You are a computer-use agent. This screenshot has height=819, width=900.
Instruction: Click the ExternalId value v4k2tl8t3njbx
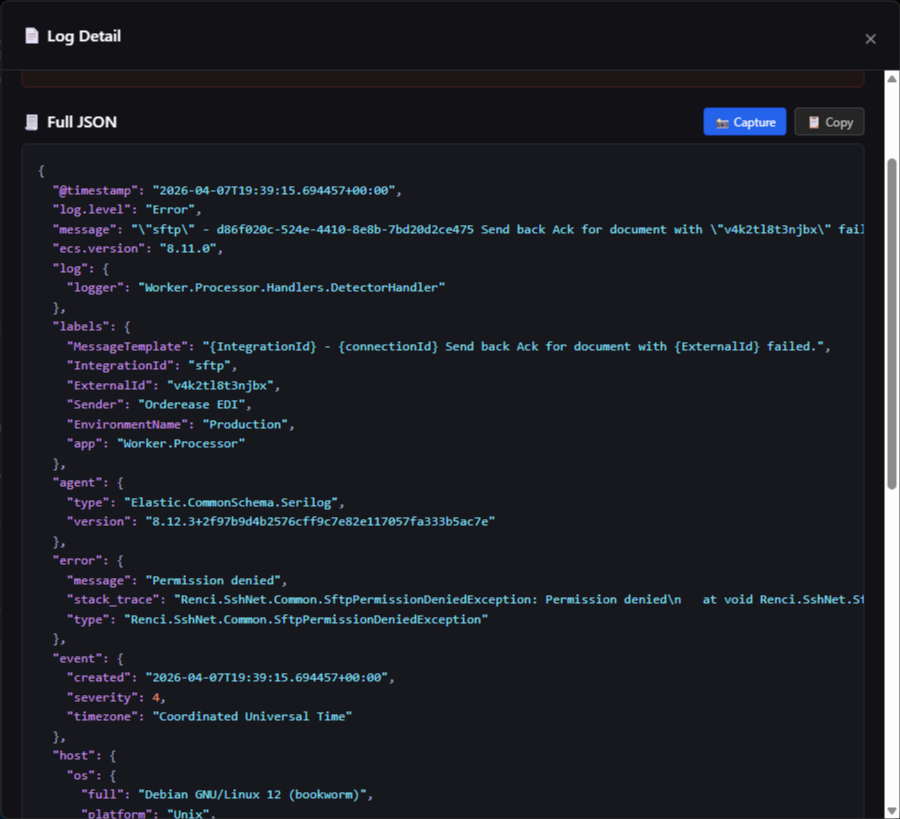pyautogui.click(x=220, y=386)
